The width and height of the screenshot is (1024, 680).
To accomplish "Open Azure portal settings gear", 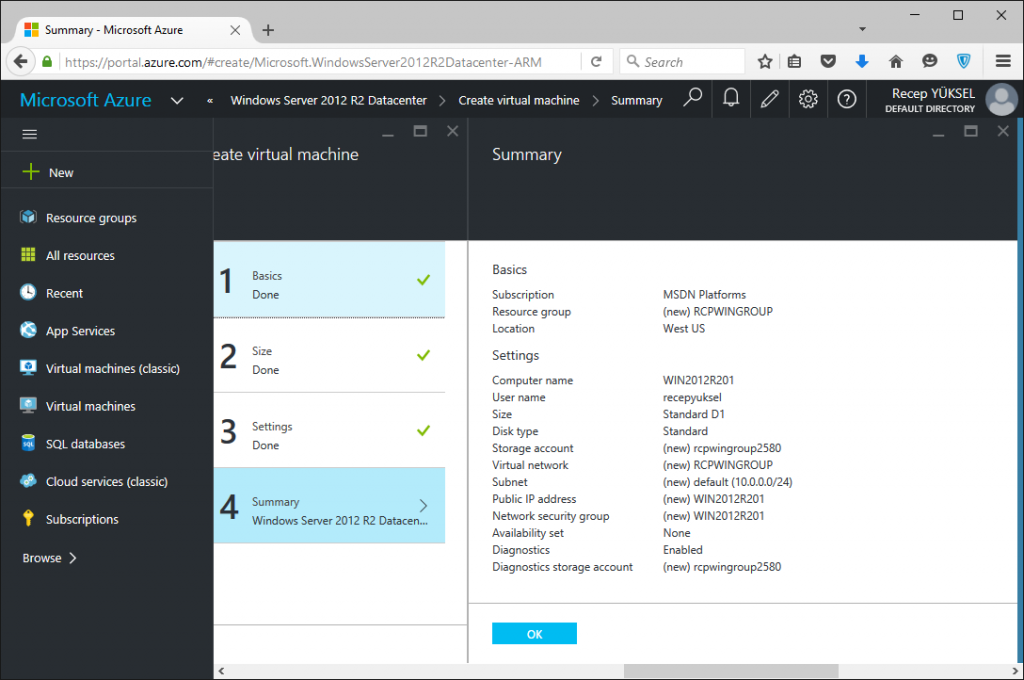I will click(808, 99).
